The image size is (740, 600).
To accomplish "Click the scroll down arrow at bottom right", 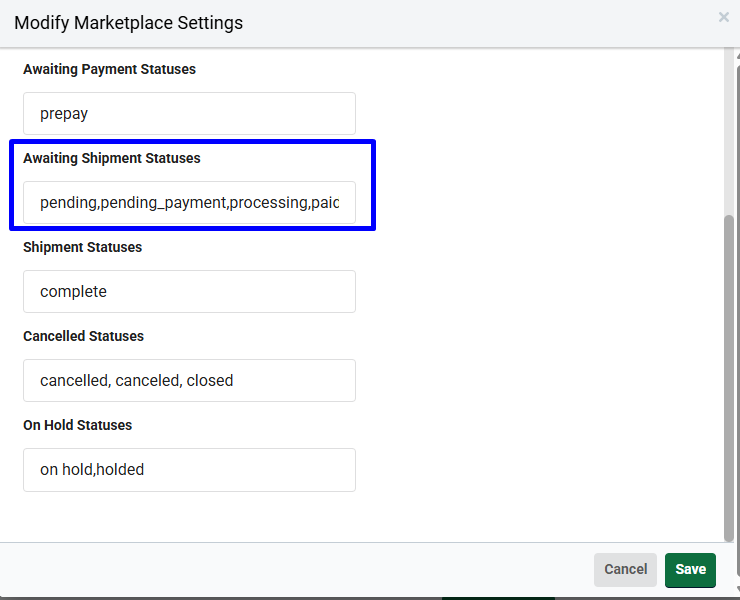I will click(x=738, y=590).
